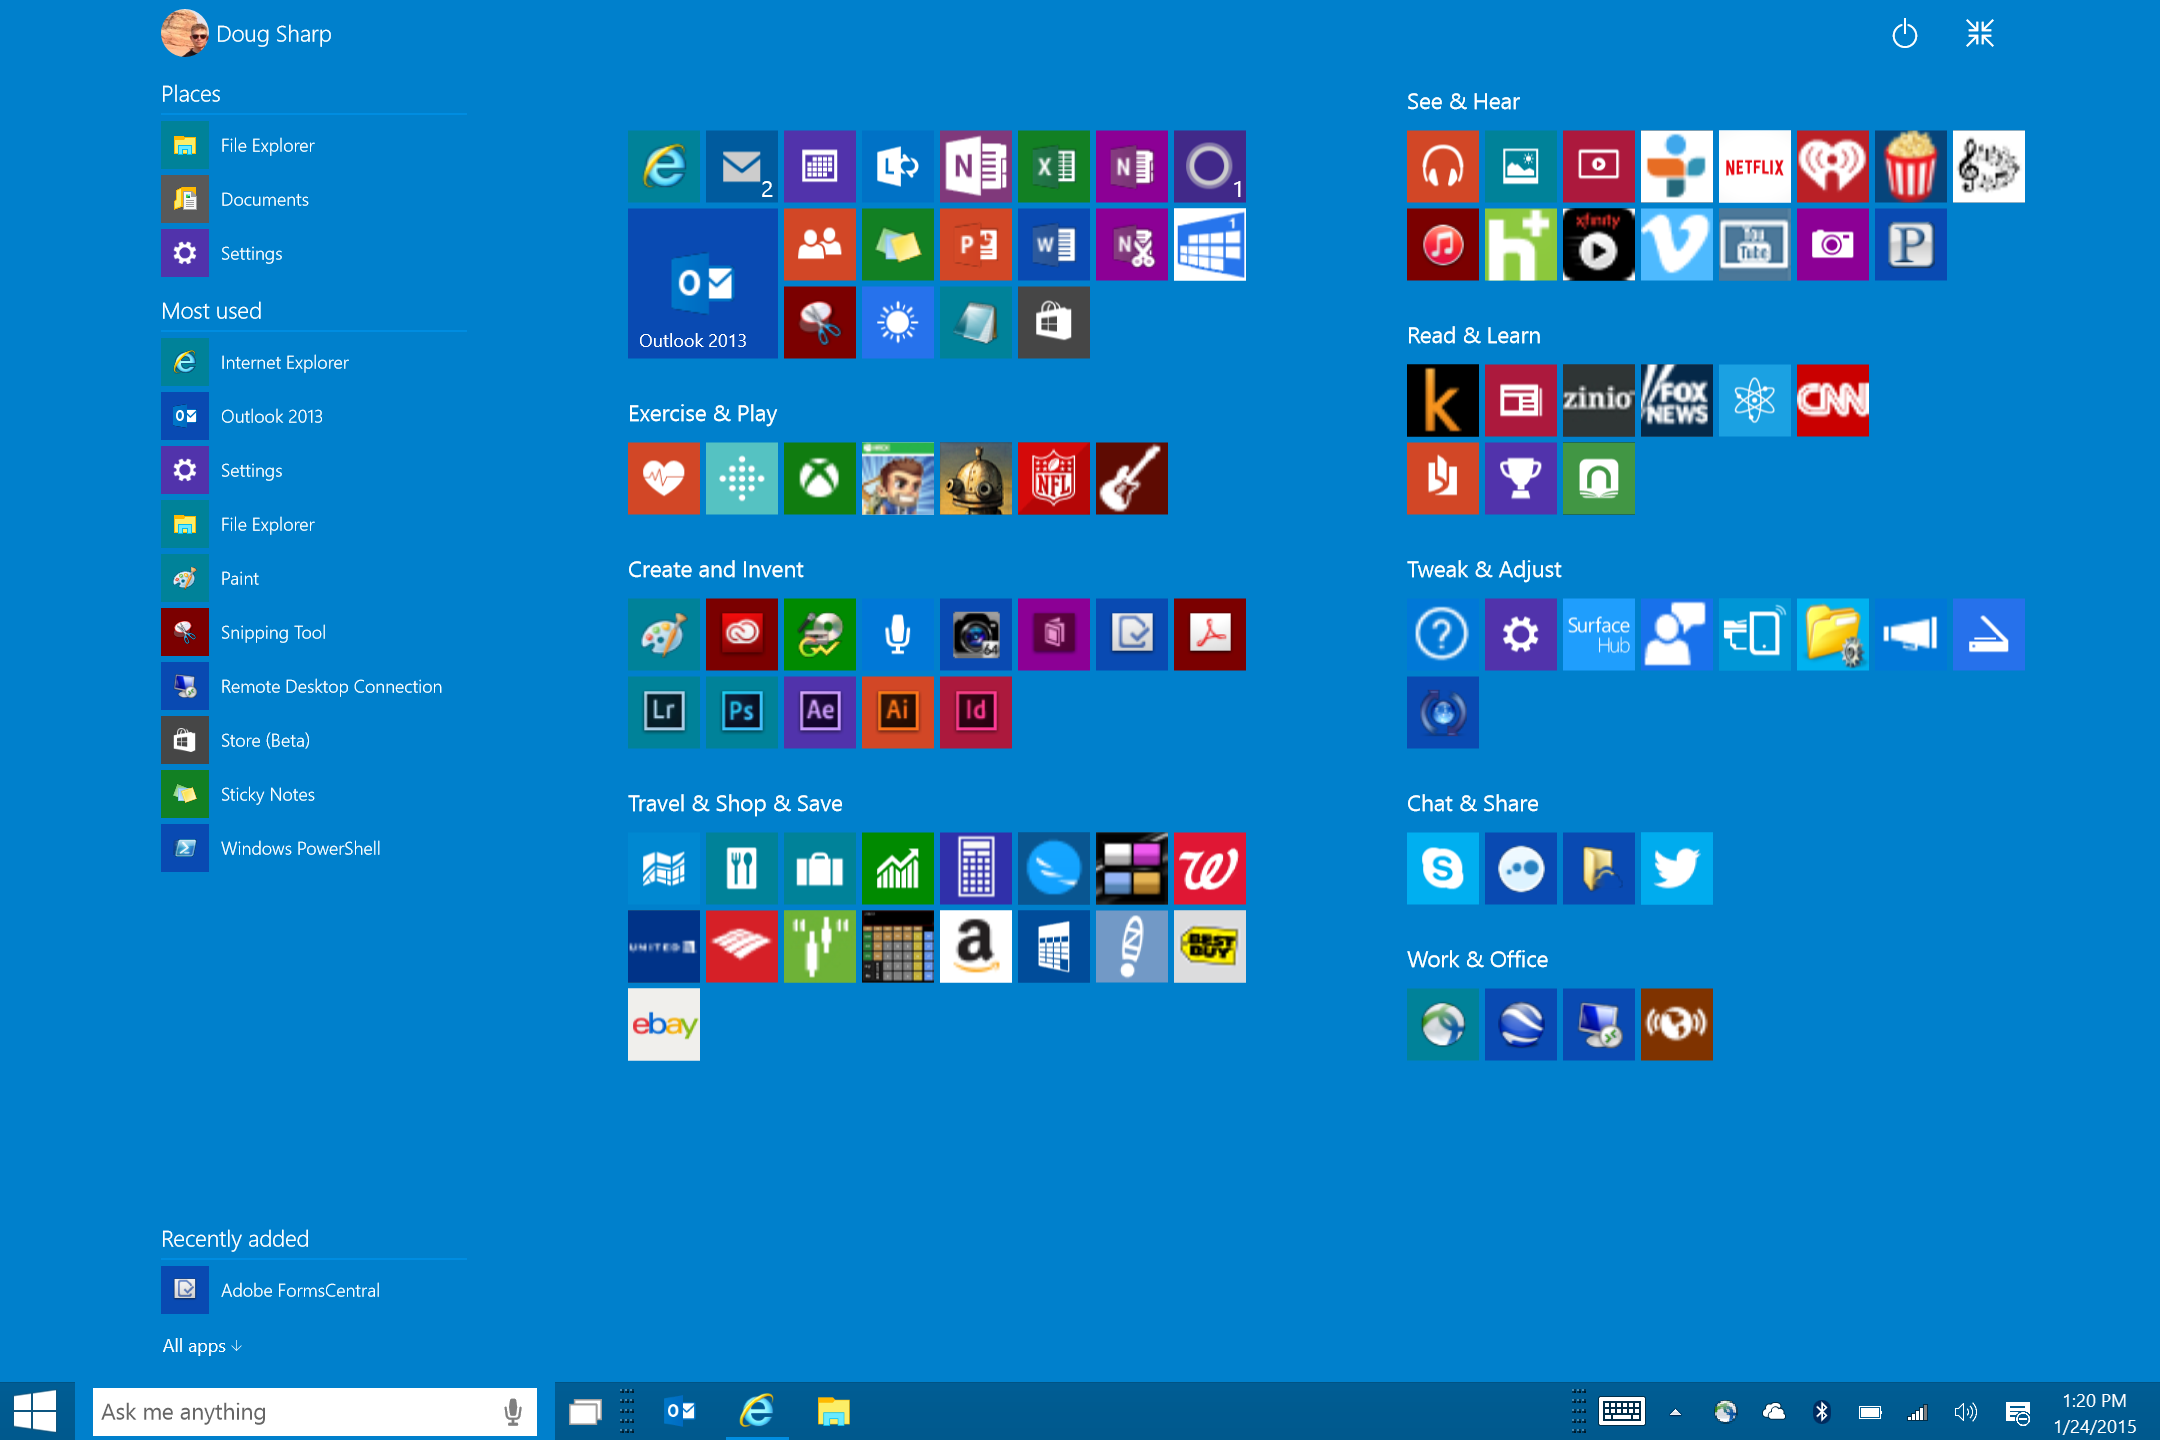
Task: Open Task View on the taskbar
Action: 585,1412
